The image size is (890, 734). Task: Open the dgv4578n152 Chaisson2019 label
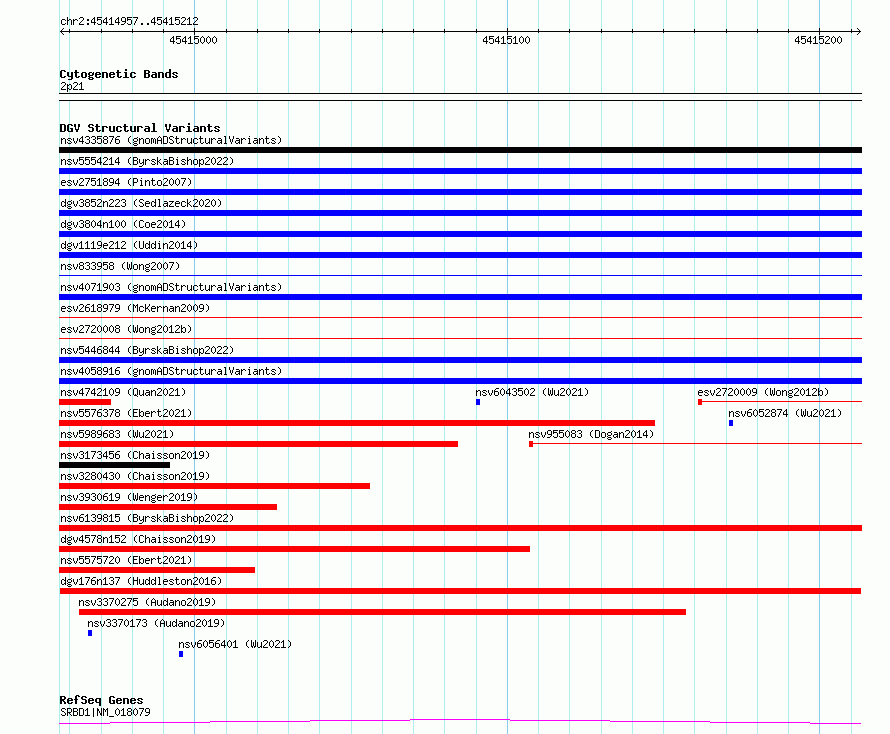point(138,539)
